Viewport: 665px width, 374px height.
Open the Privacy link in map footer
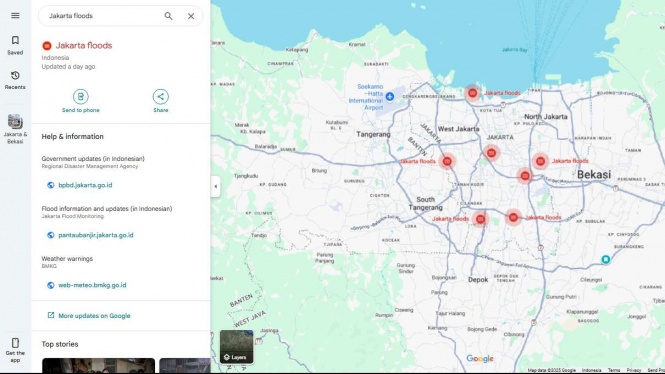(634, 370)
